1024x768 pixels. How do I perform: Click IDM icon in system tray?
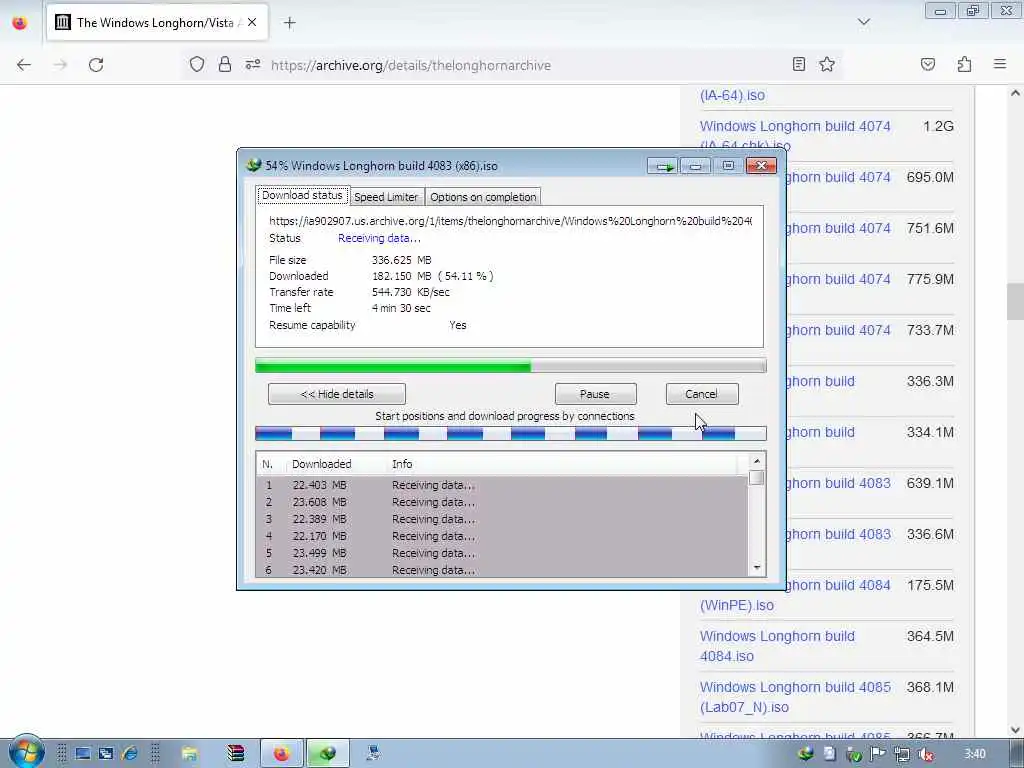(x=806, y=754)
